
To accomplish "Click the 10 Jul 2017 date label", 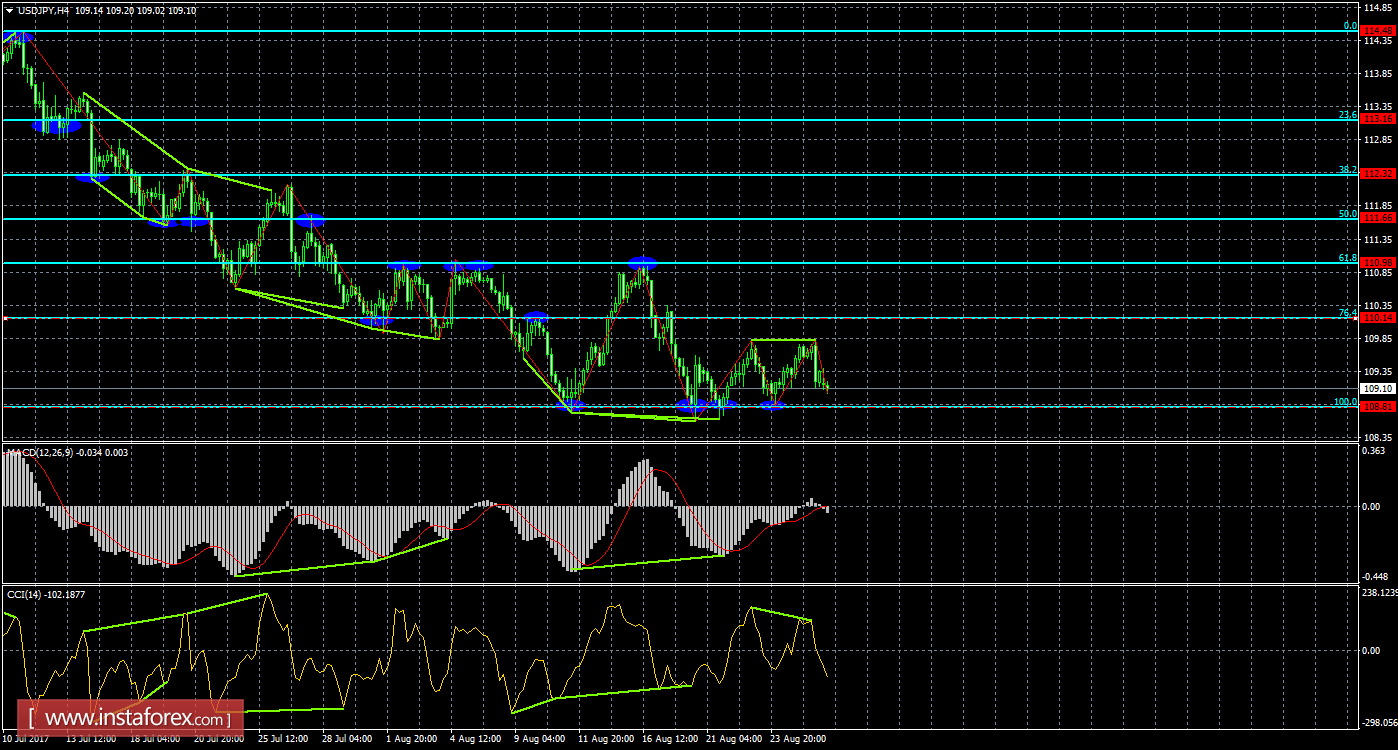I will pos(27,739).
